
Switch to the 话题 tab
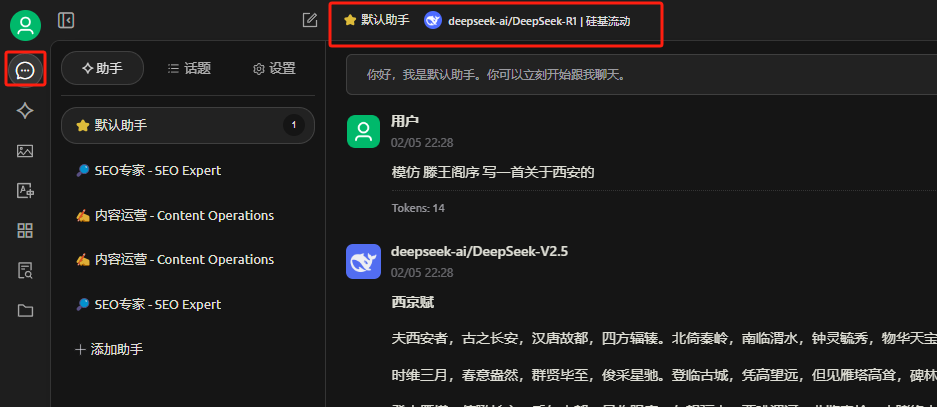(x=189, y=68)
